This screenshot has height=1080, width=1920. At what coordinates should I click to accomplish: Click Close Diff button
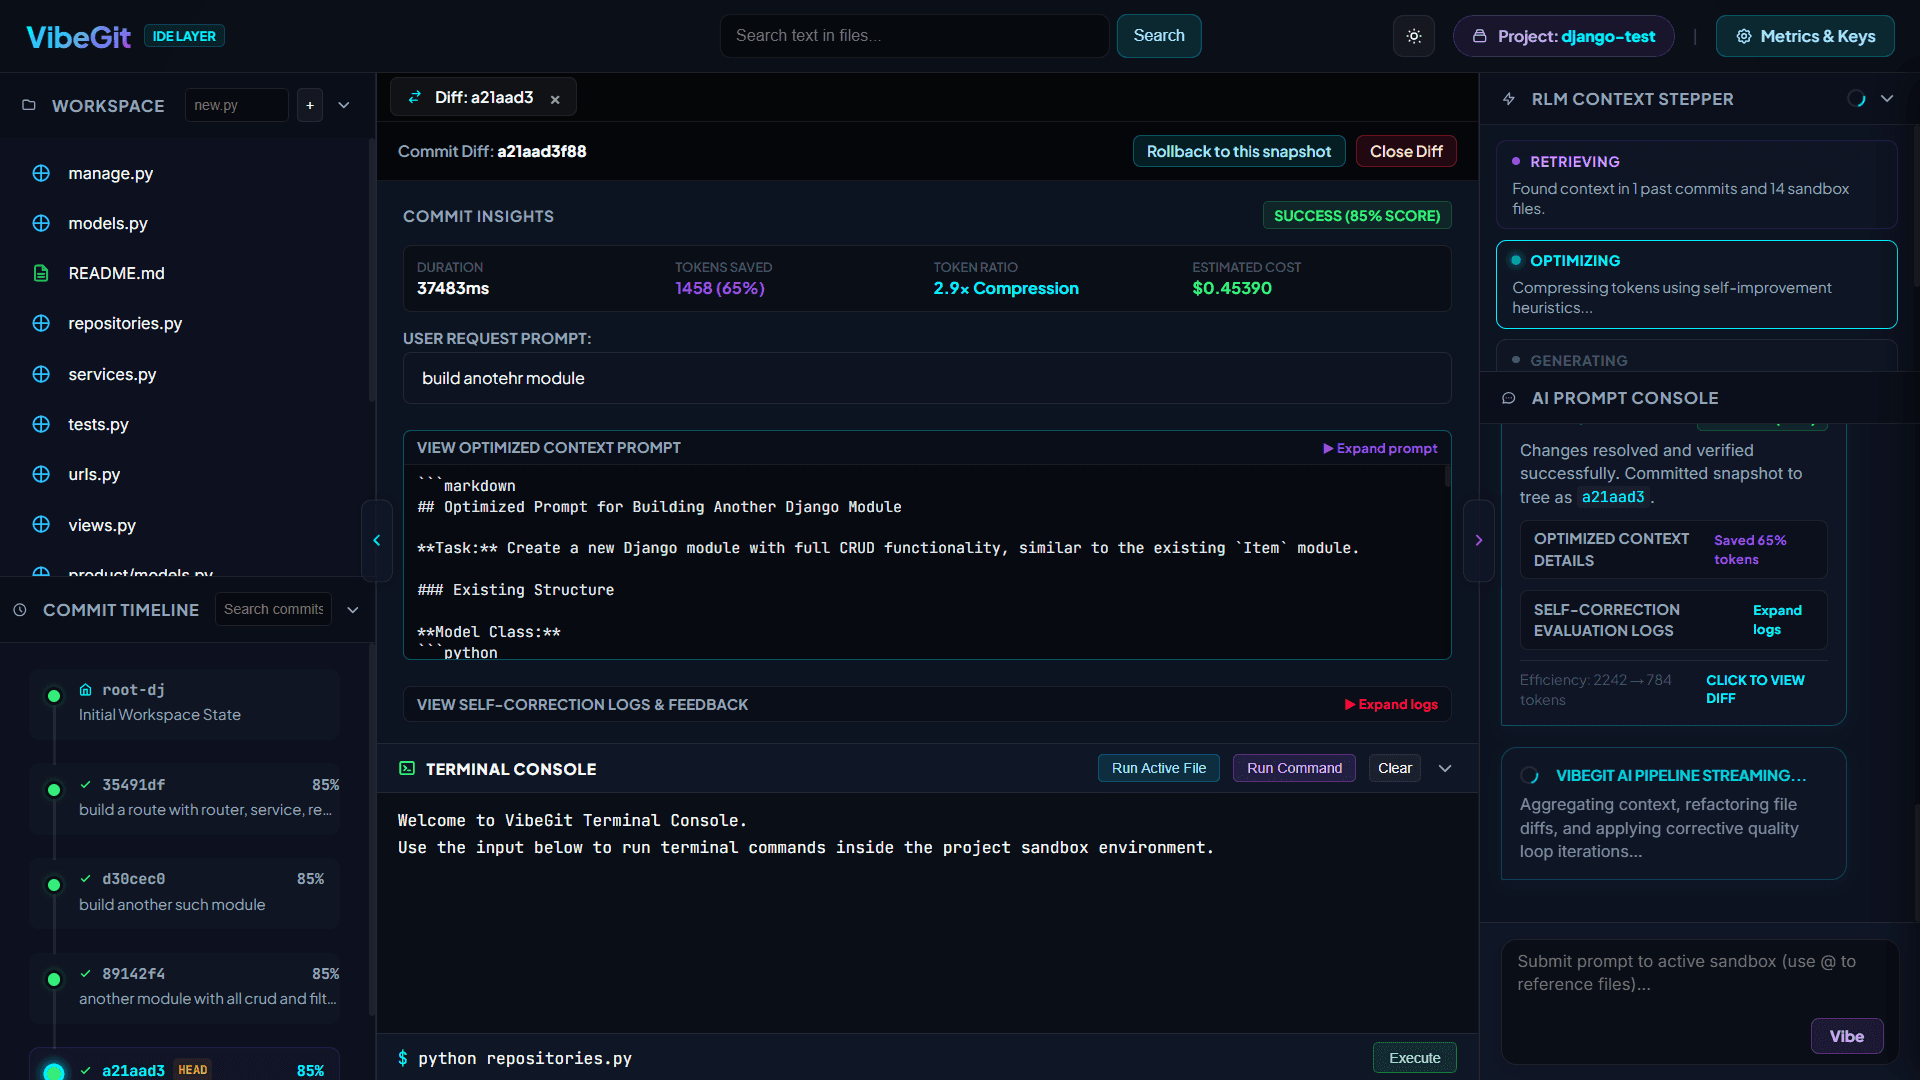click(x=1406, y=151)
